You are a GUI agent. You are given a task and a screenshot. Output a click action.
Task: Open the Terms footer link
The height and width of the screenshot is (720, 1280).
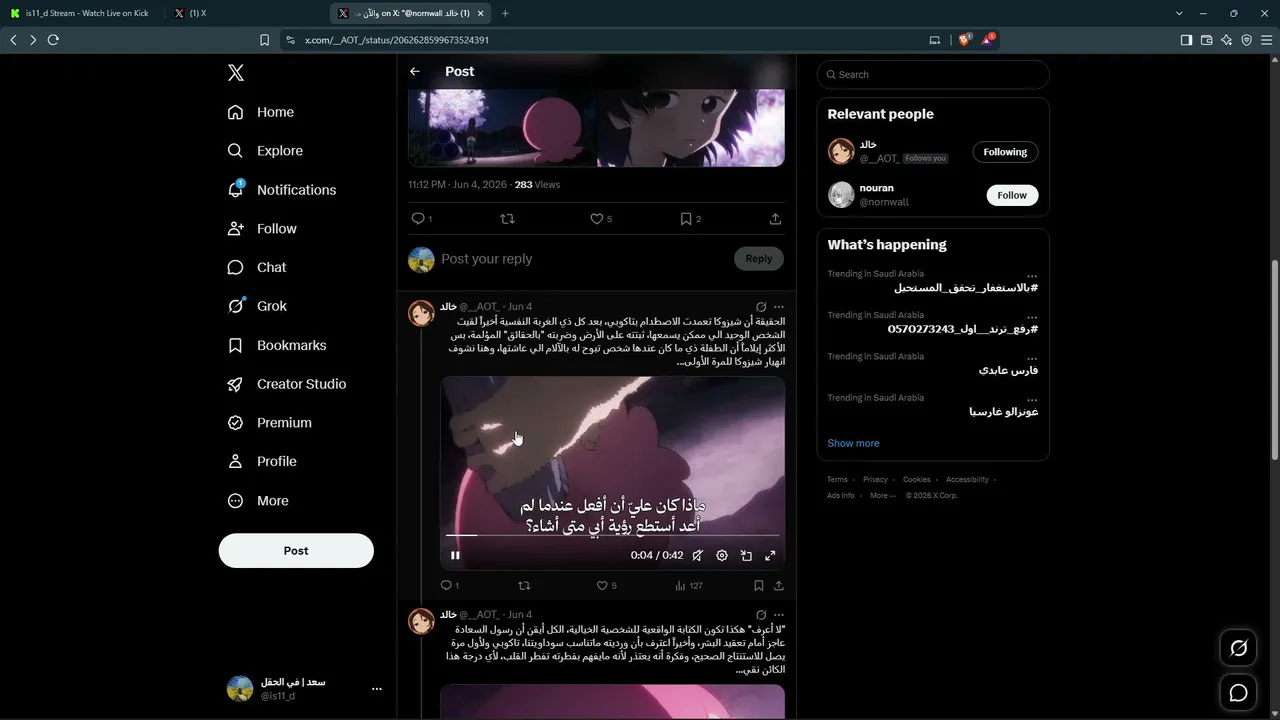pos(837,480)
